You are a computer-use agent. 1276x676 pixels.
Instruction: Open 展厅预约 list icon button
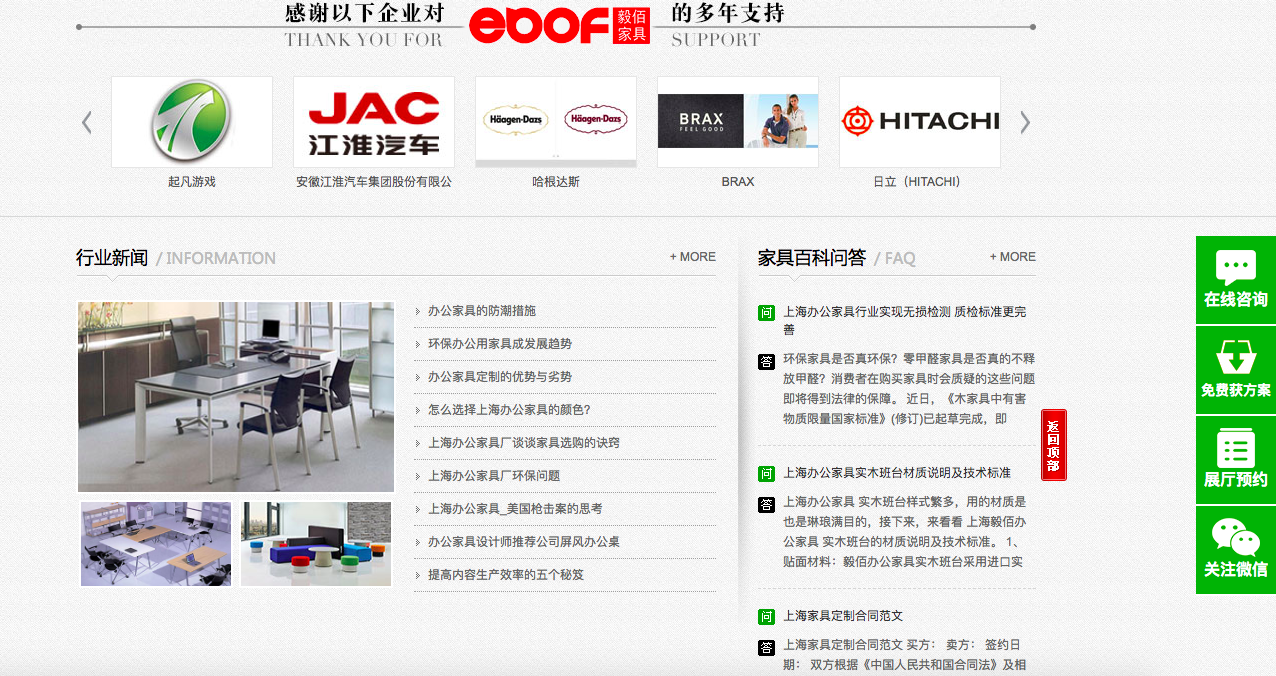1236,460
